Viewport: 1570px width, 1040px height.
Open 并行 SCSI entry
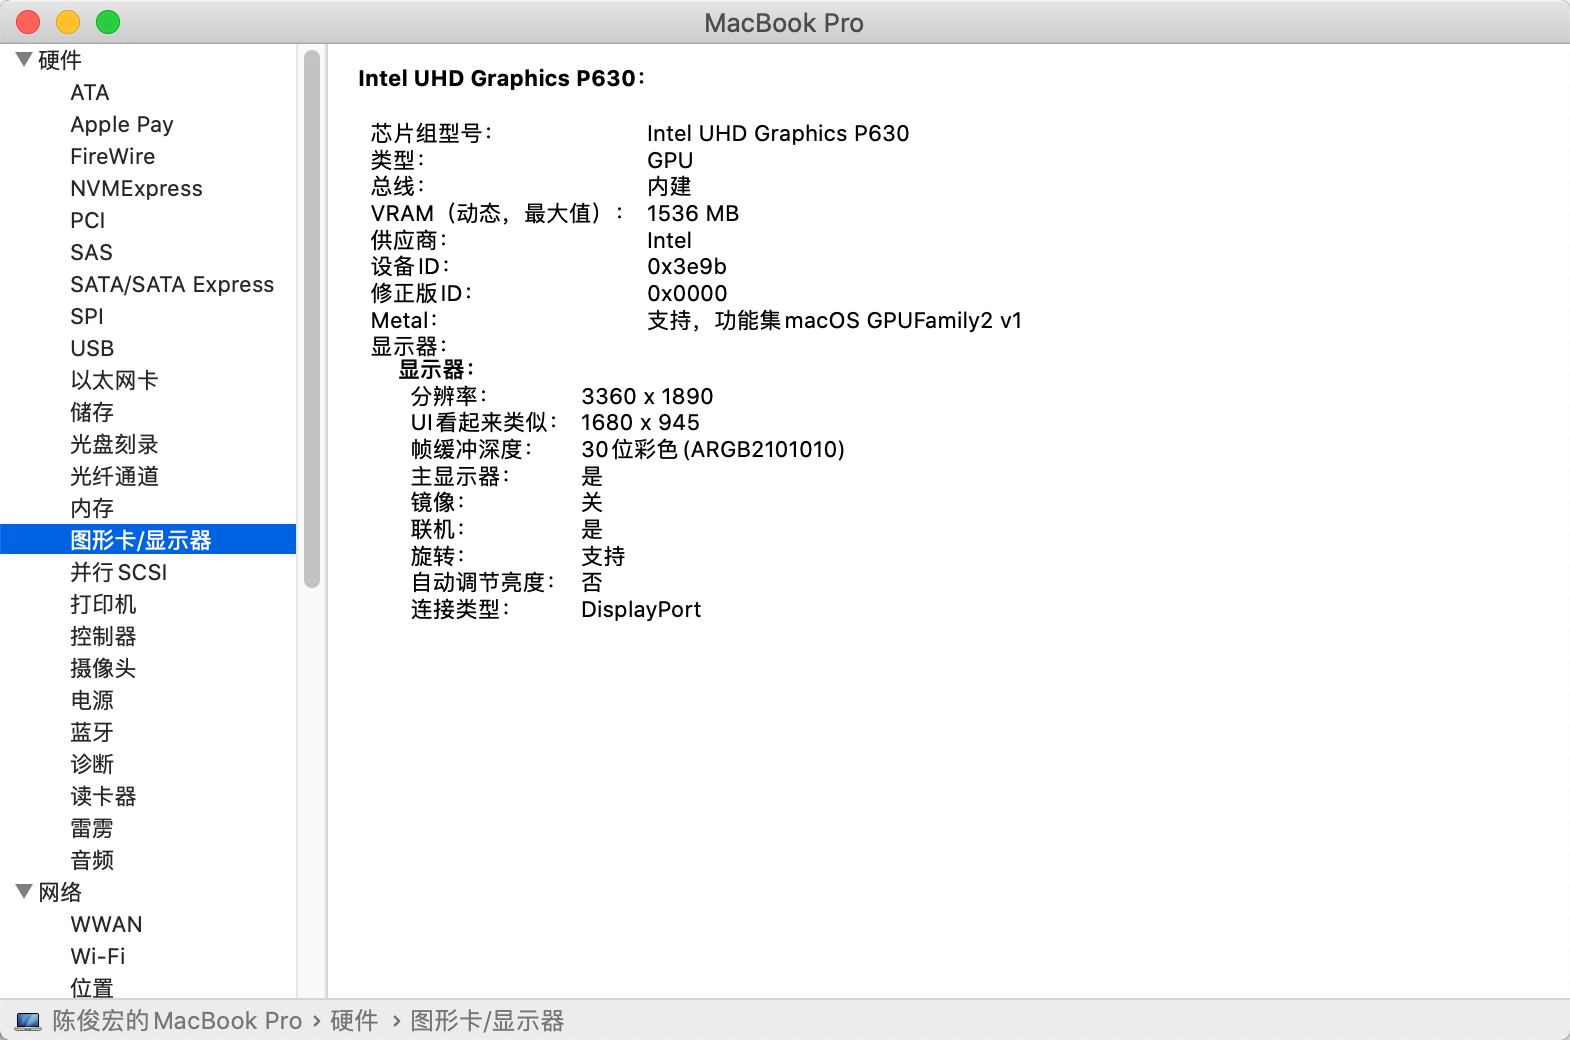tap(119, 573)
